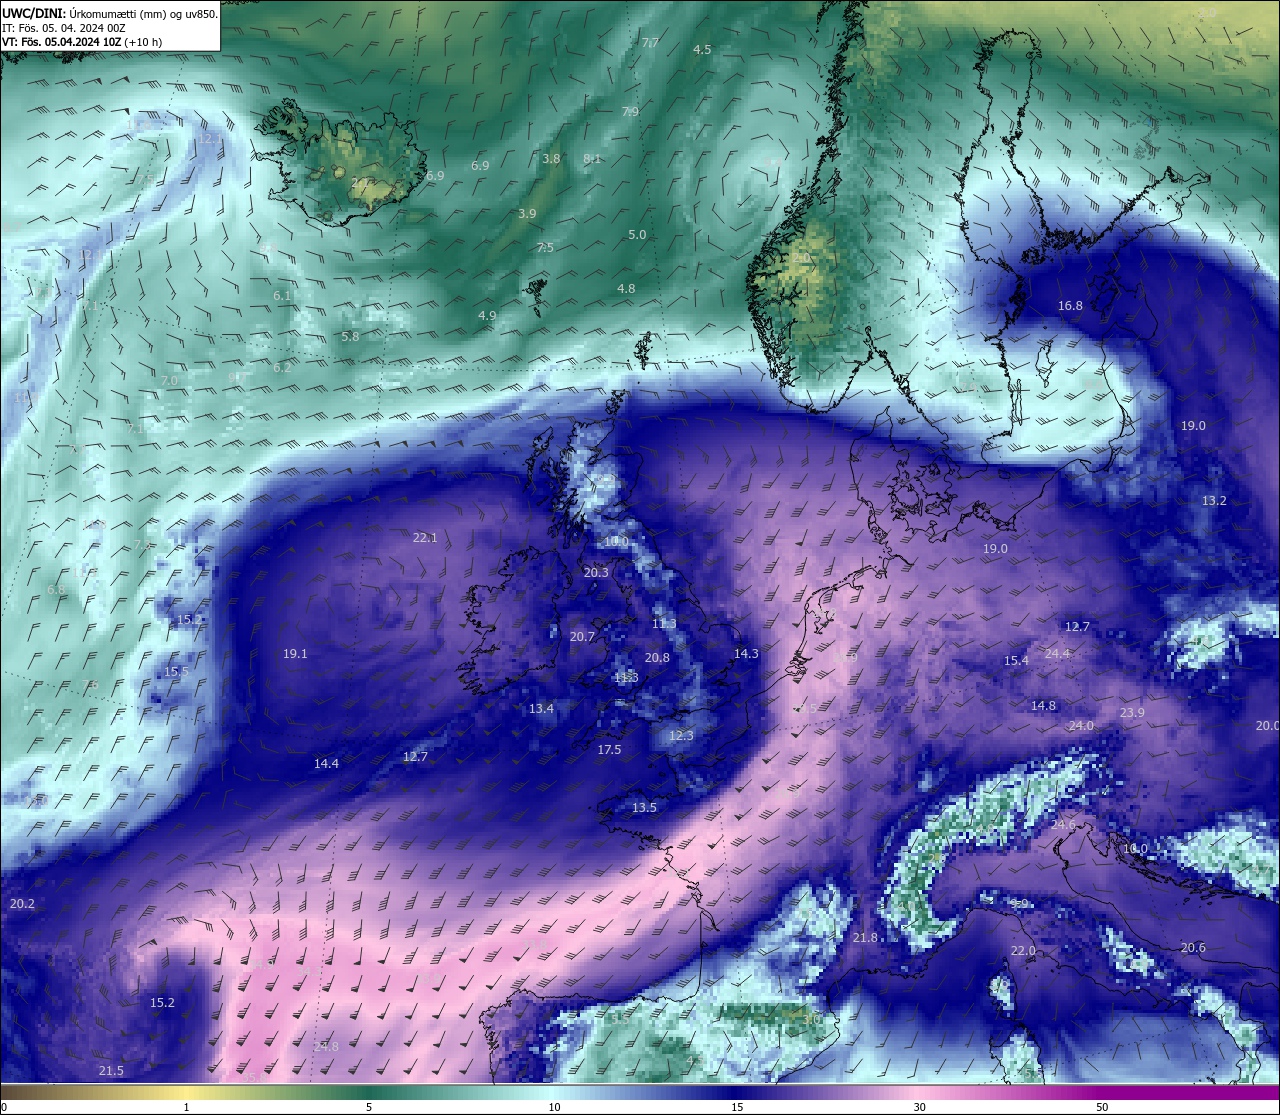The height and width of the screenshot is (1115, 1280).
Task: Click the 8.1 value on the map
Action: tap(592, 159)
